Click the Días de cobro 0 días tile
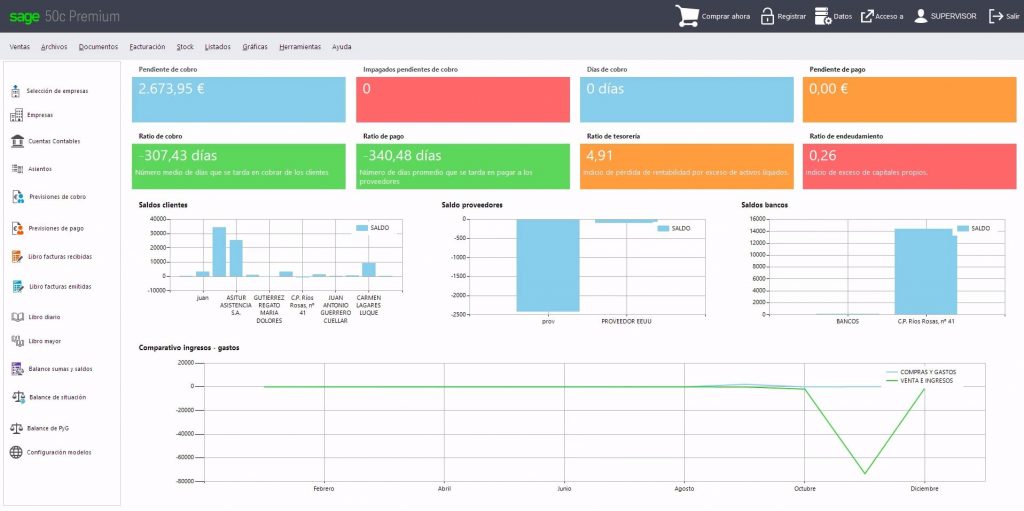Image resolution: width=1024 pixels, height=511 pixels. tap(686, 99)
